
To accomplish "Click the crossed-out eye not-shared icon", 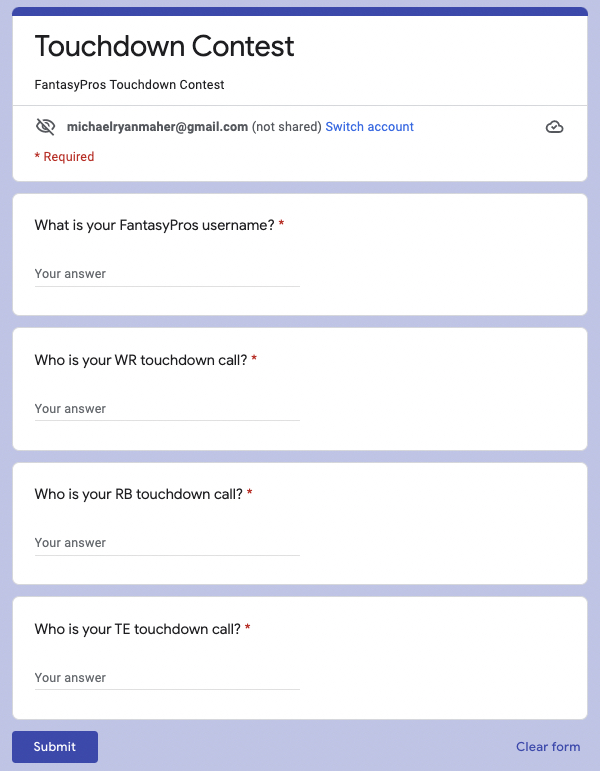I will coord(45,127).
